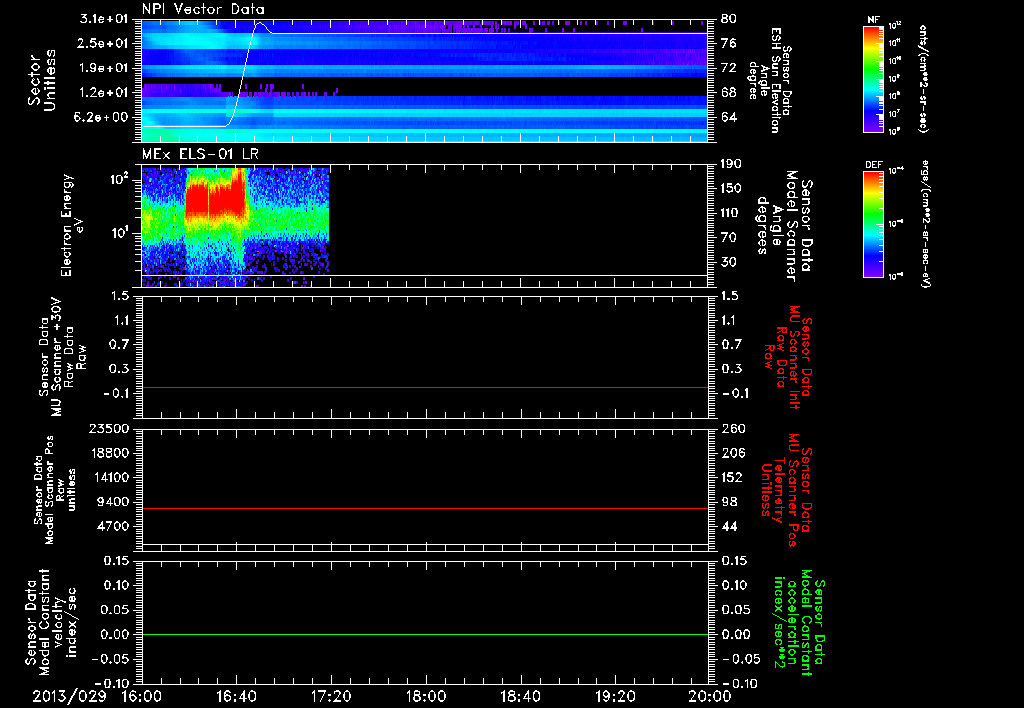Click the red 'MU Scanner Pos Telemetry' title

click(x=787, y=490)
